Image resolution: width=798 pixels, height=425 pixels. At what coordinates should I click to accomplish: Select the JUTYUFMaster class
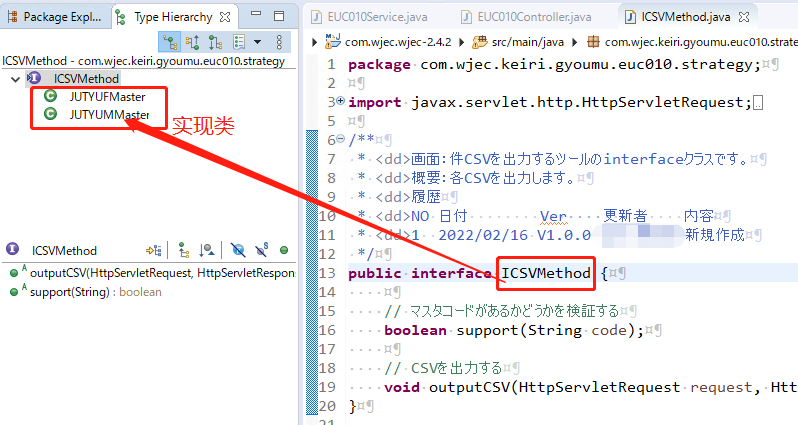tap(107, 97)
